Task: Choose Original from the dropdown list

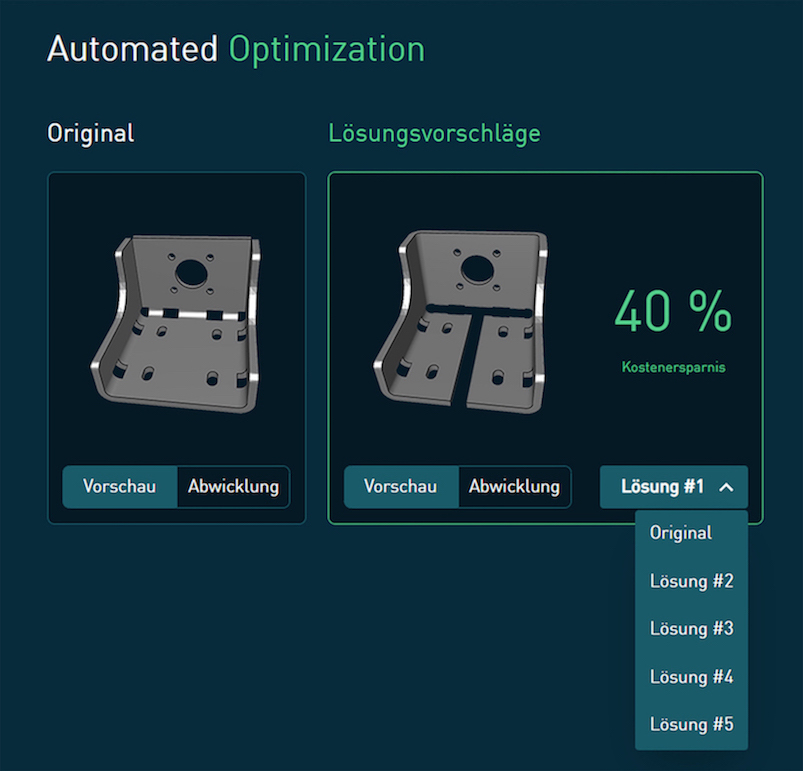Action: coord(691,533)
